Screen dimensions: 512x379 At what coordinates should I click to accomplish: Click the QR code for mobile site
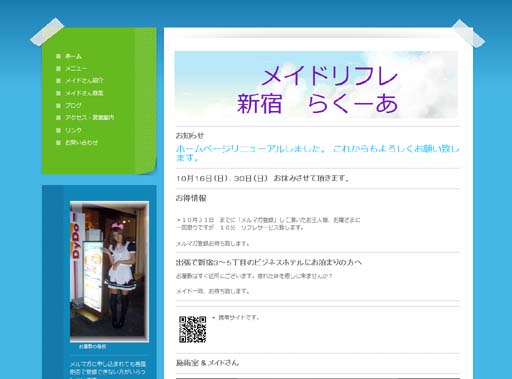[x=192, y=329]
